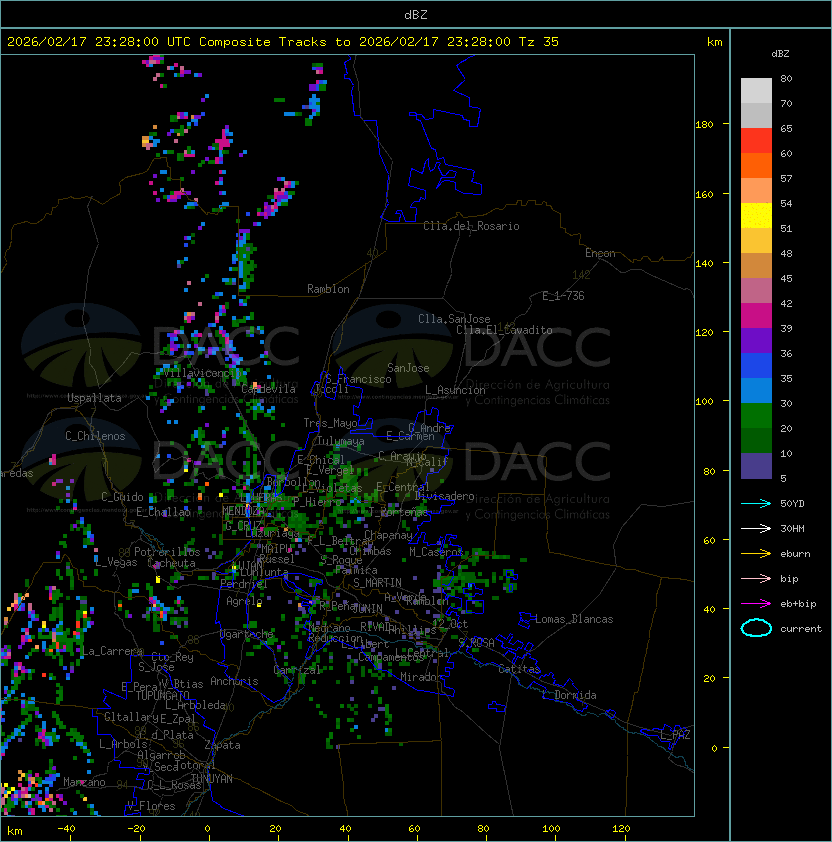
Task: Click the 'Lomas_Blancas' place label
Action: (x=574, y=619)
